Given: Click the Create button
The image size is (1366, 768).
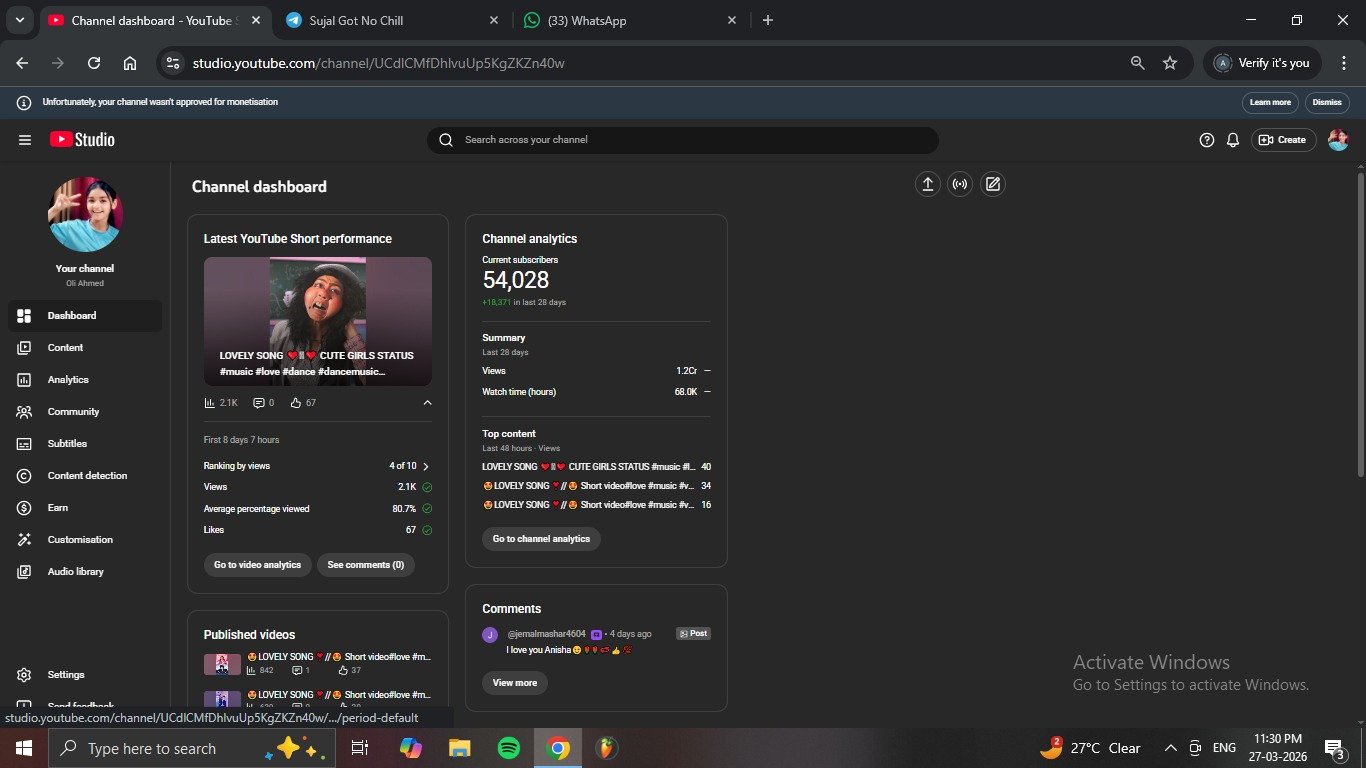Looking at the screenshot, I should tap(1283, 140).
